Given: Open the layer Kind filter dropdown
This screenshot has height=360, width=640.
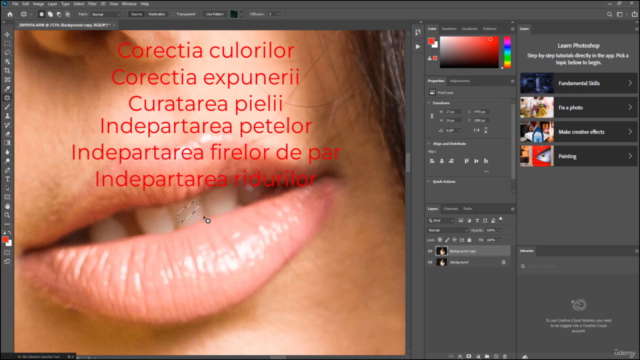Looking at the screenshot, I should pos(441,221).
